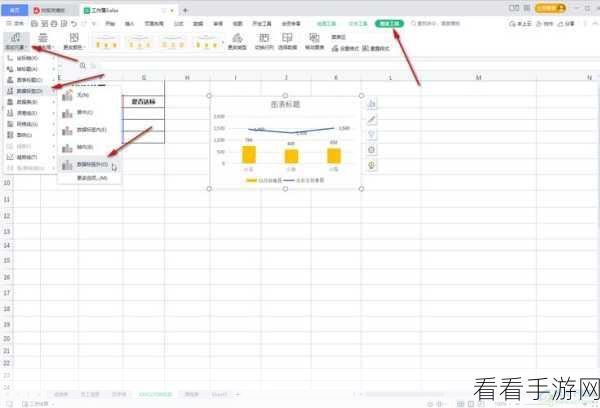The height and width of the screenshot is (408, 600).
Task: Click the command search box
Action: (x=435, y=23)
